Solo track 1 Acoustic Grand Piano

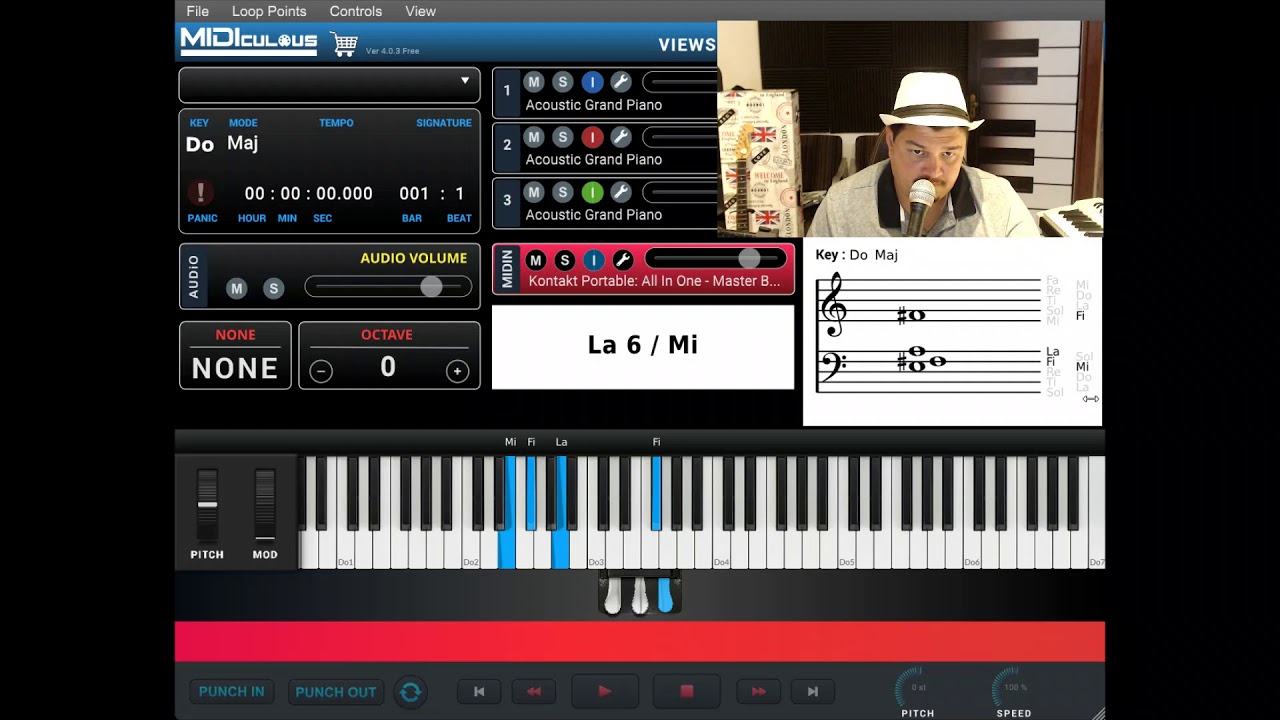pos(563,82)
